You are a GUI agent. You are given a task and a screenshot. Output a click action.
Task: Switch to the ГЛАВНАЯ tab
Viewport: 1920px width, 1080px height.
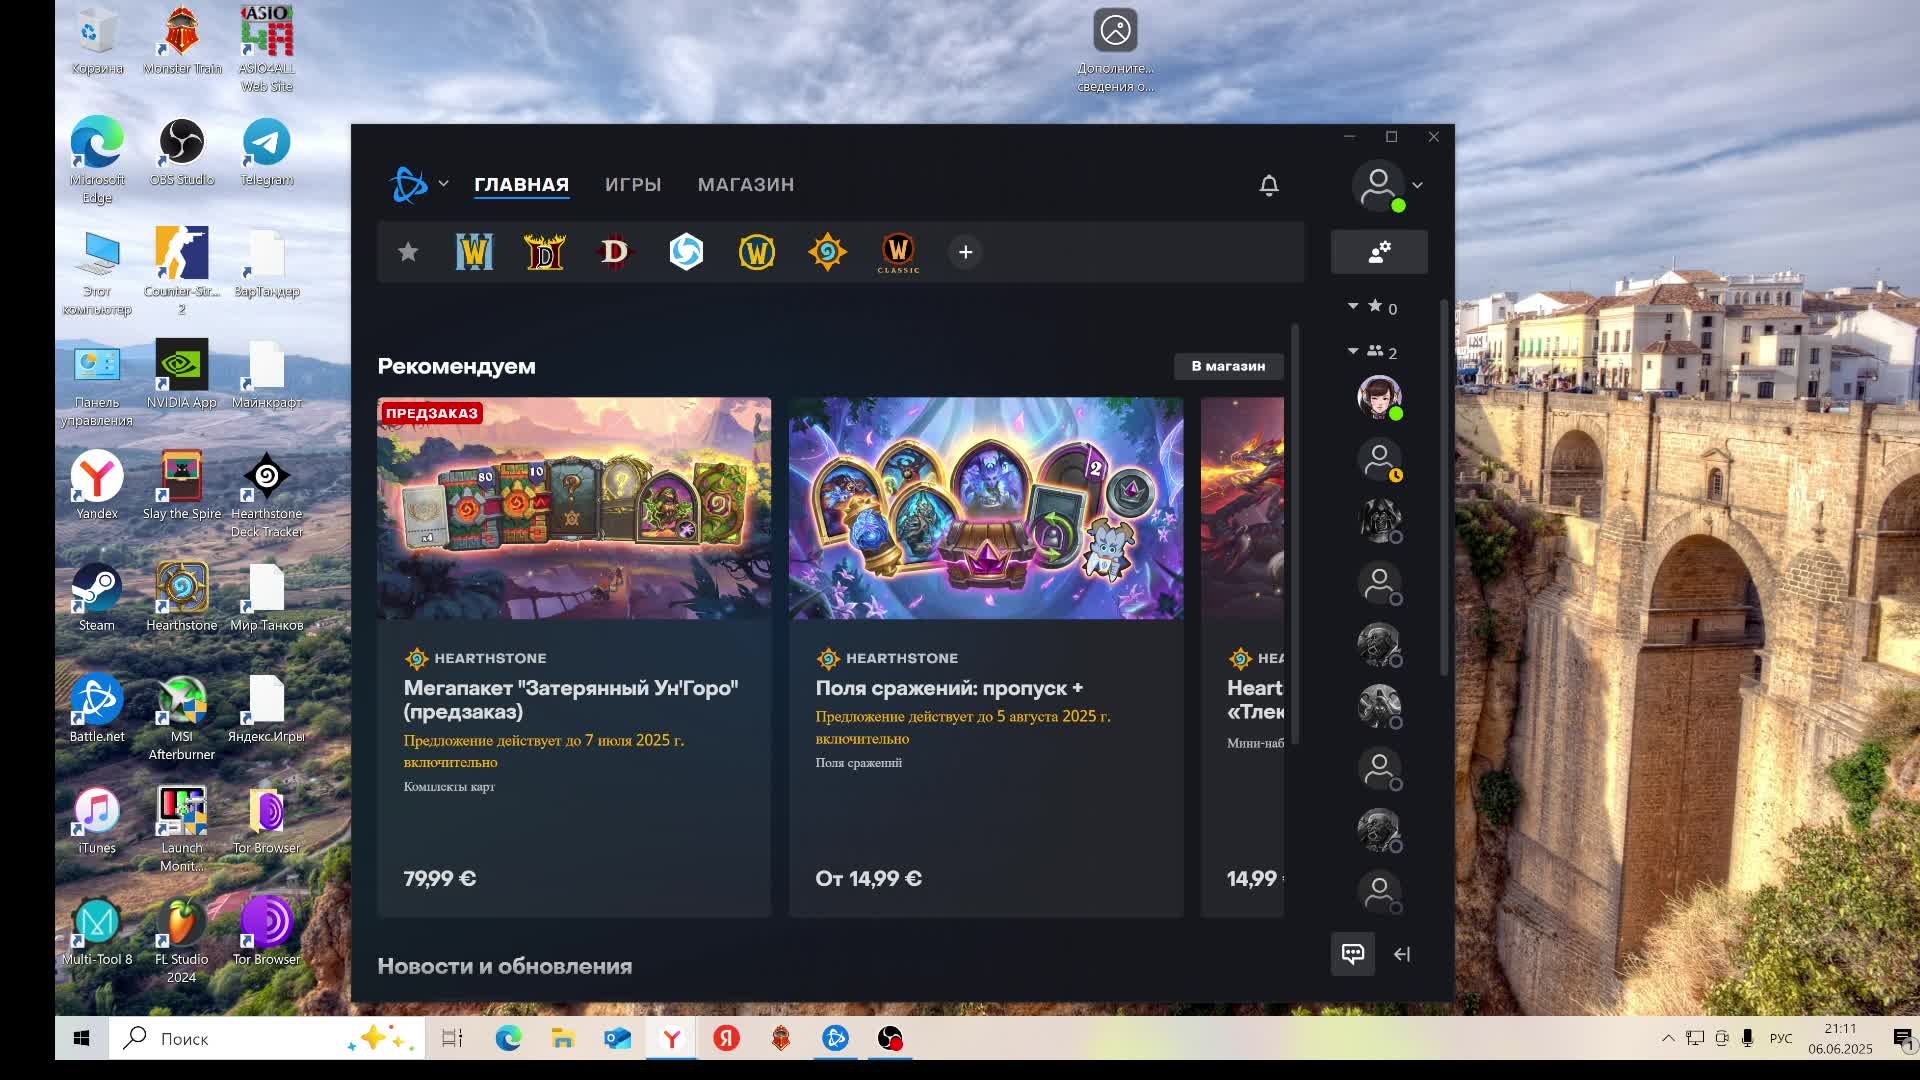tap(521, 185)
